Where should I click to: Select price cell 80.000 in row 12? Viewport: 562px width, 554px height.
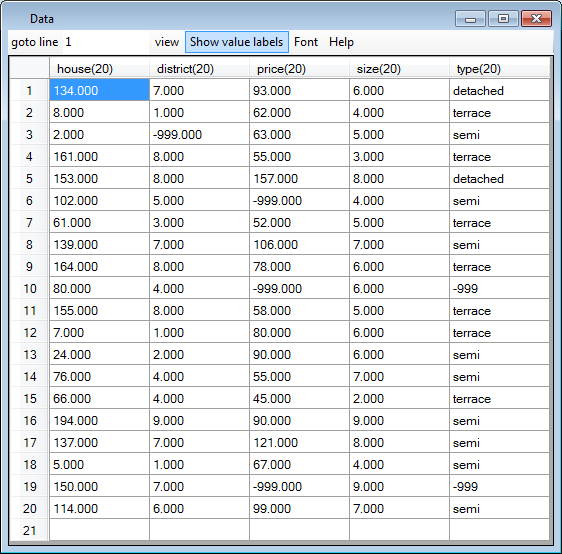(x=299, y=332)
